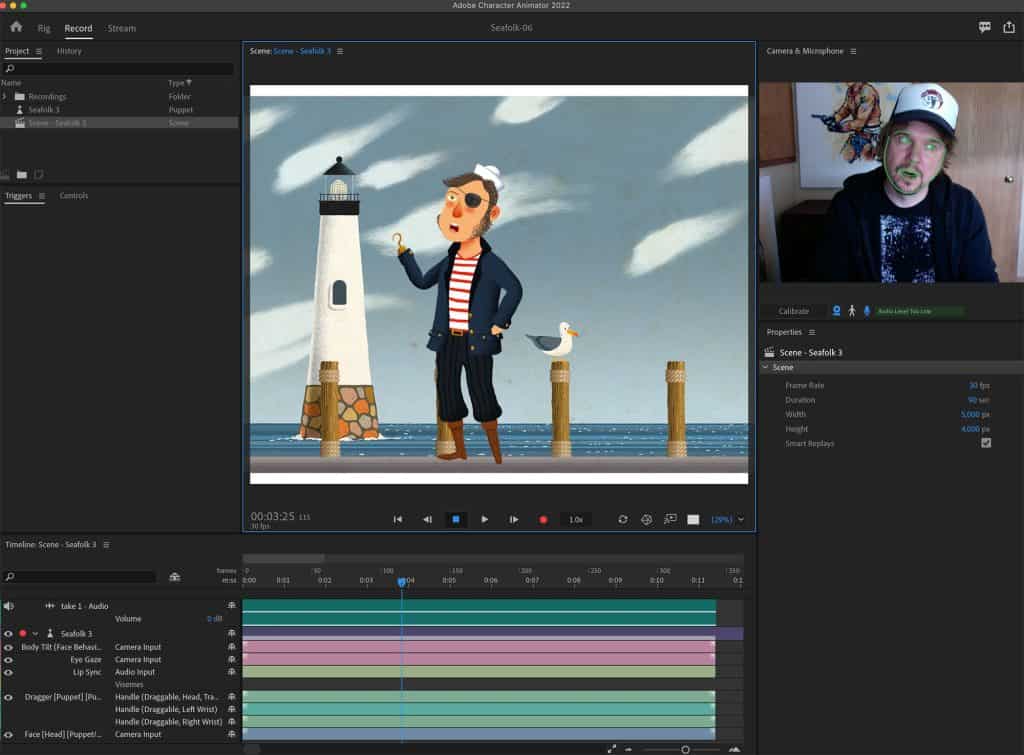1024x755 pixels.
Task: Click the 30 fps Frame Rate value
Action: 979,385
